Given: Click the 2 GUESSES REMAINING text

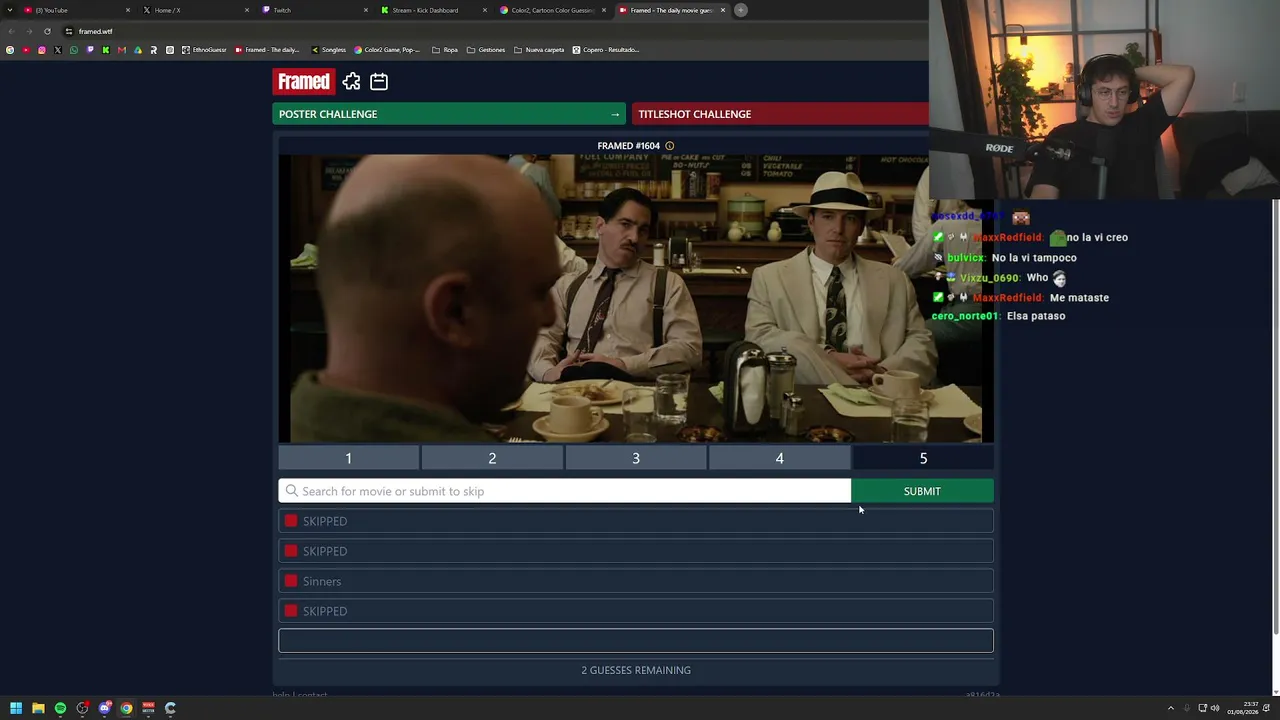Looking at the screenshot, I should [x=636, y=670].
